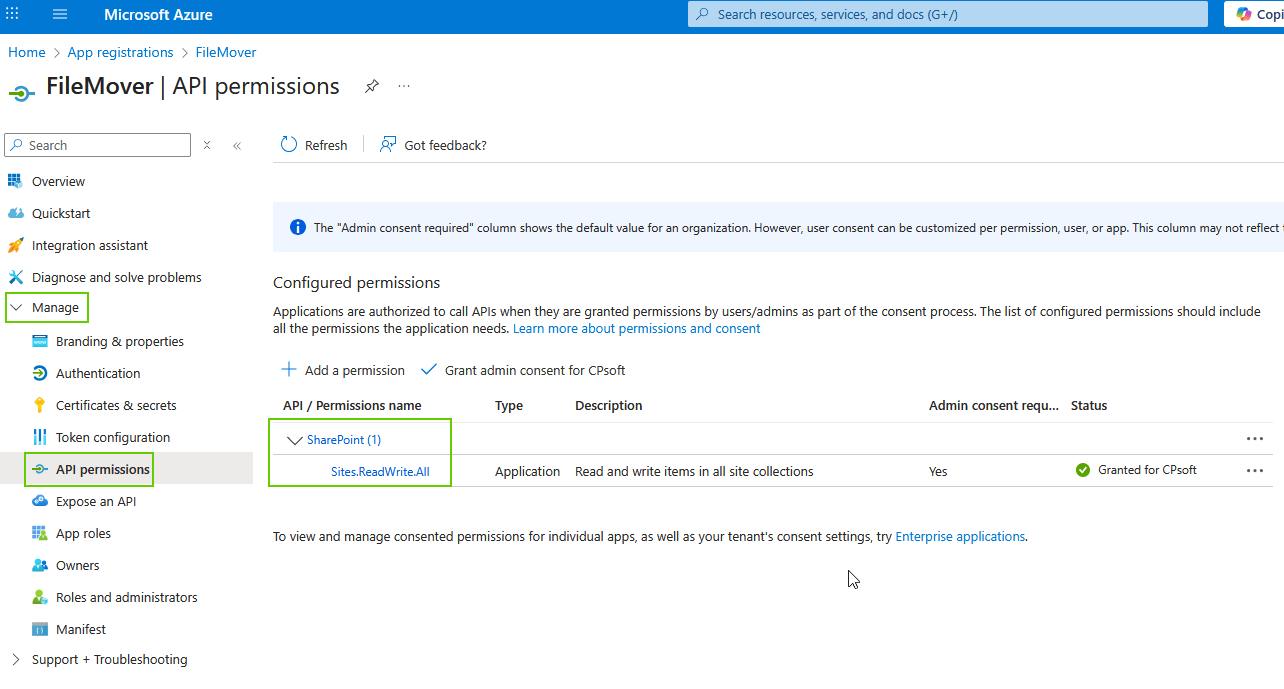Click the sidebar Search input field

[97, 144]
